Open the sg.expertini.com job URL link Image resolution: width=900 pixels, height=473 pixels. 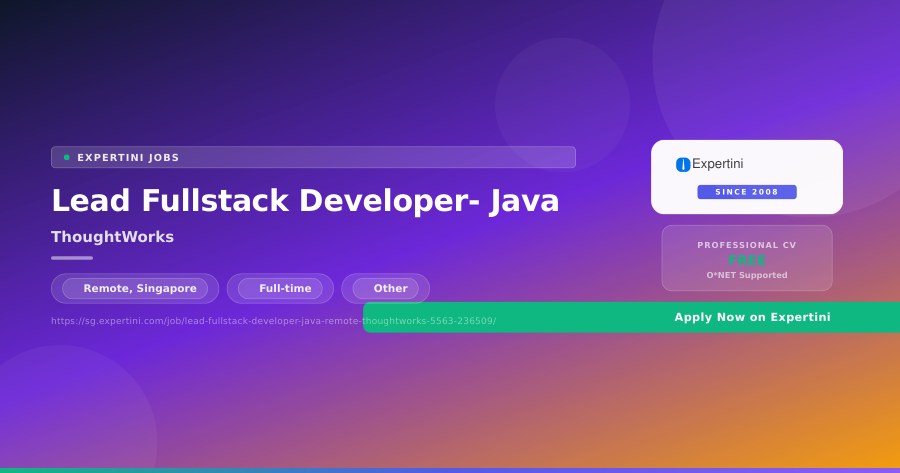273,321
